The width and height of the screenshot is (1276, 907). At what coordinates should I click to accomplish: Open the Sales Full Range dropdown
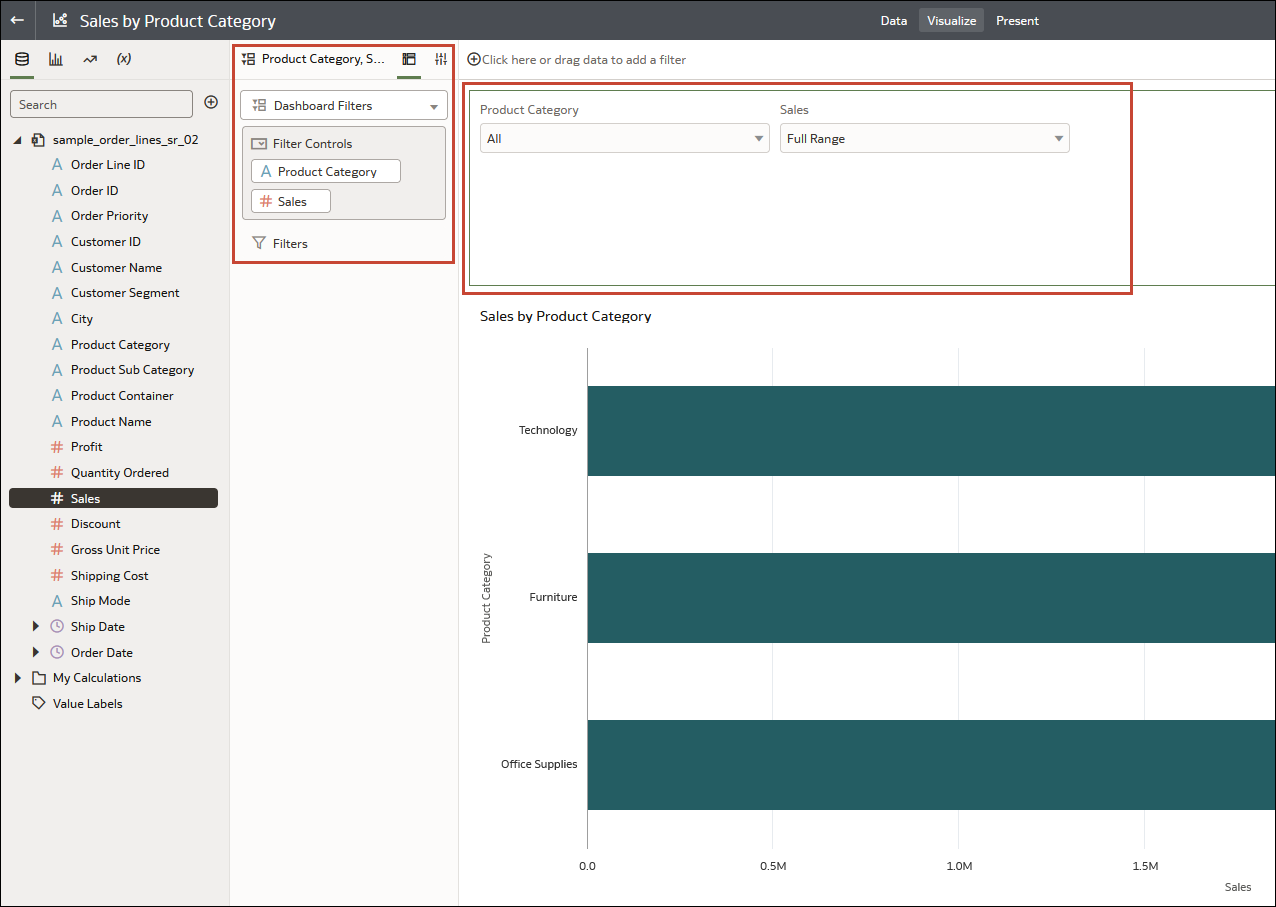(925, 139)
